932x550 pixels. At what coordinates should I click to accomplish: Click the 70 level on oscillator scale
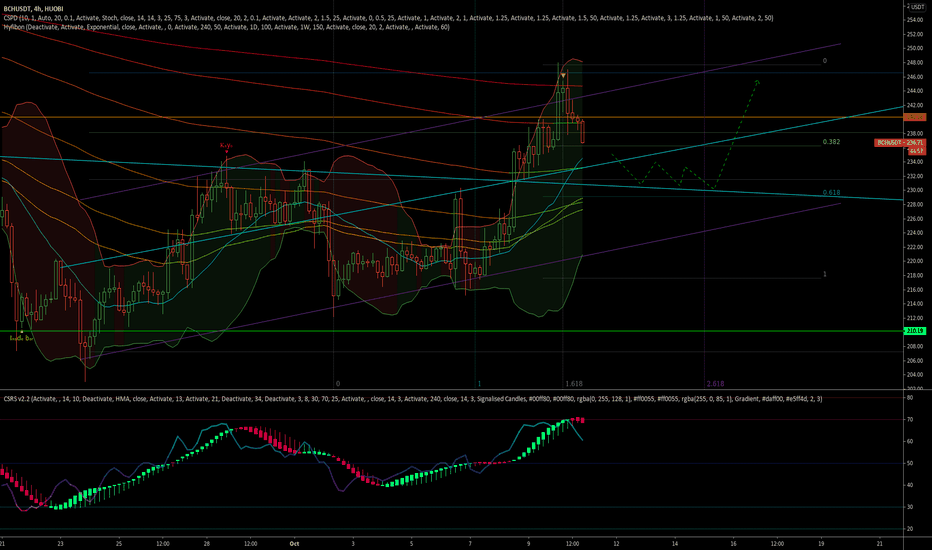(910, 419)
